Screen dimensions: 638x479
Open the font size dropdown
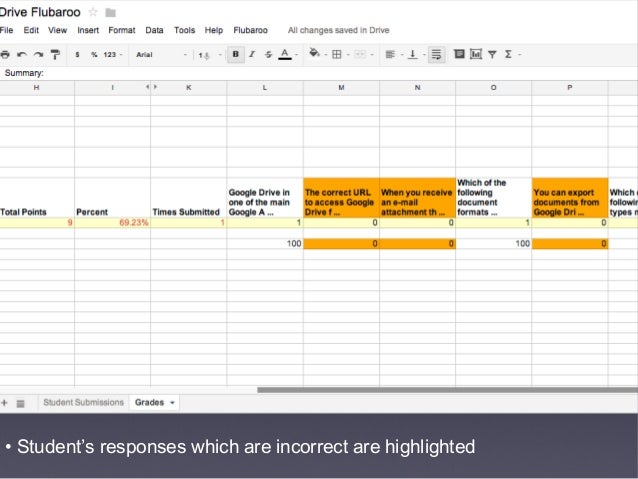click(210, 55)
